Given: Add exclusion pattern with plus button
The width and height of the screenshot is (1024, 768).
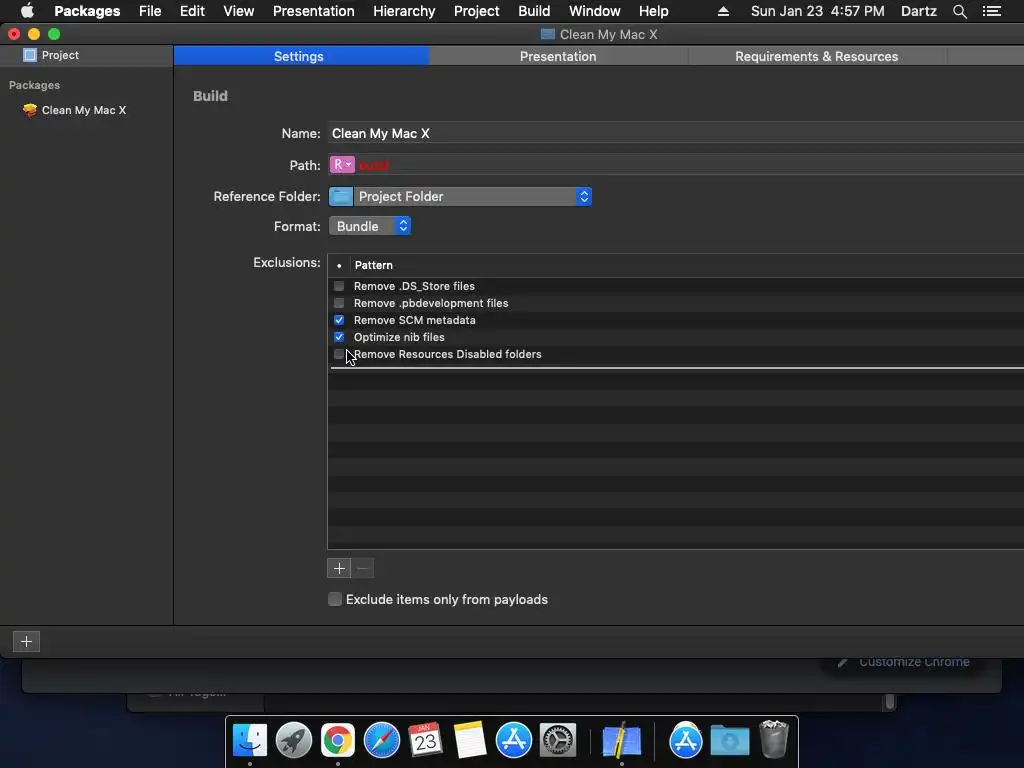Looking at the screenshot, I should (x=339, y=568).
